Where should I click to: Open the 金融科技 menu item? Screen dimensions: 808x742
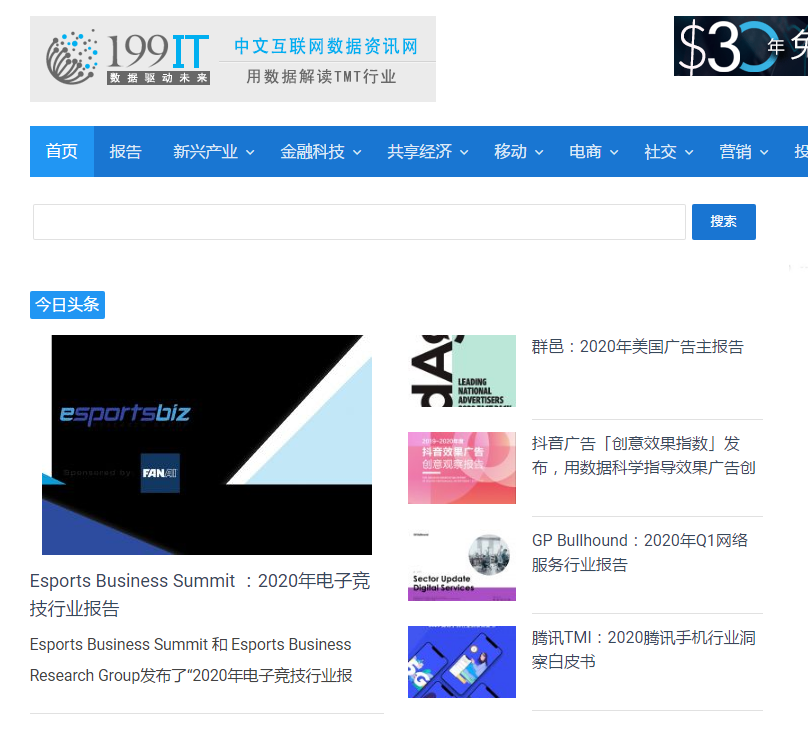click(312, 151)
